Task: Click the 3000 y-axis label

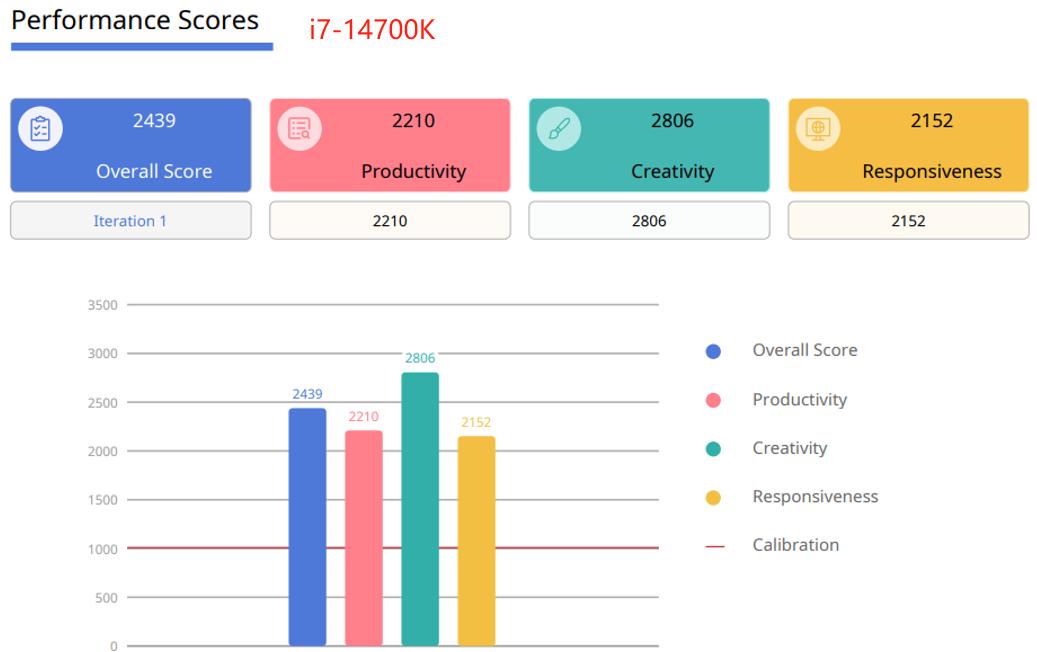Action: pos(103,354)
